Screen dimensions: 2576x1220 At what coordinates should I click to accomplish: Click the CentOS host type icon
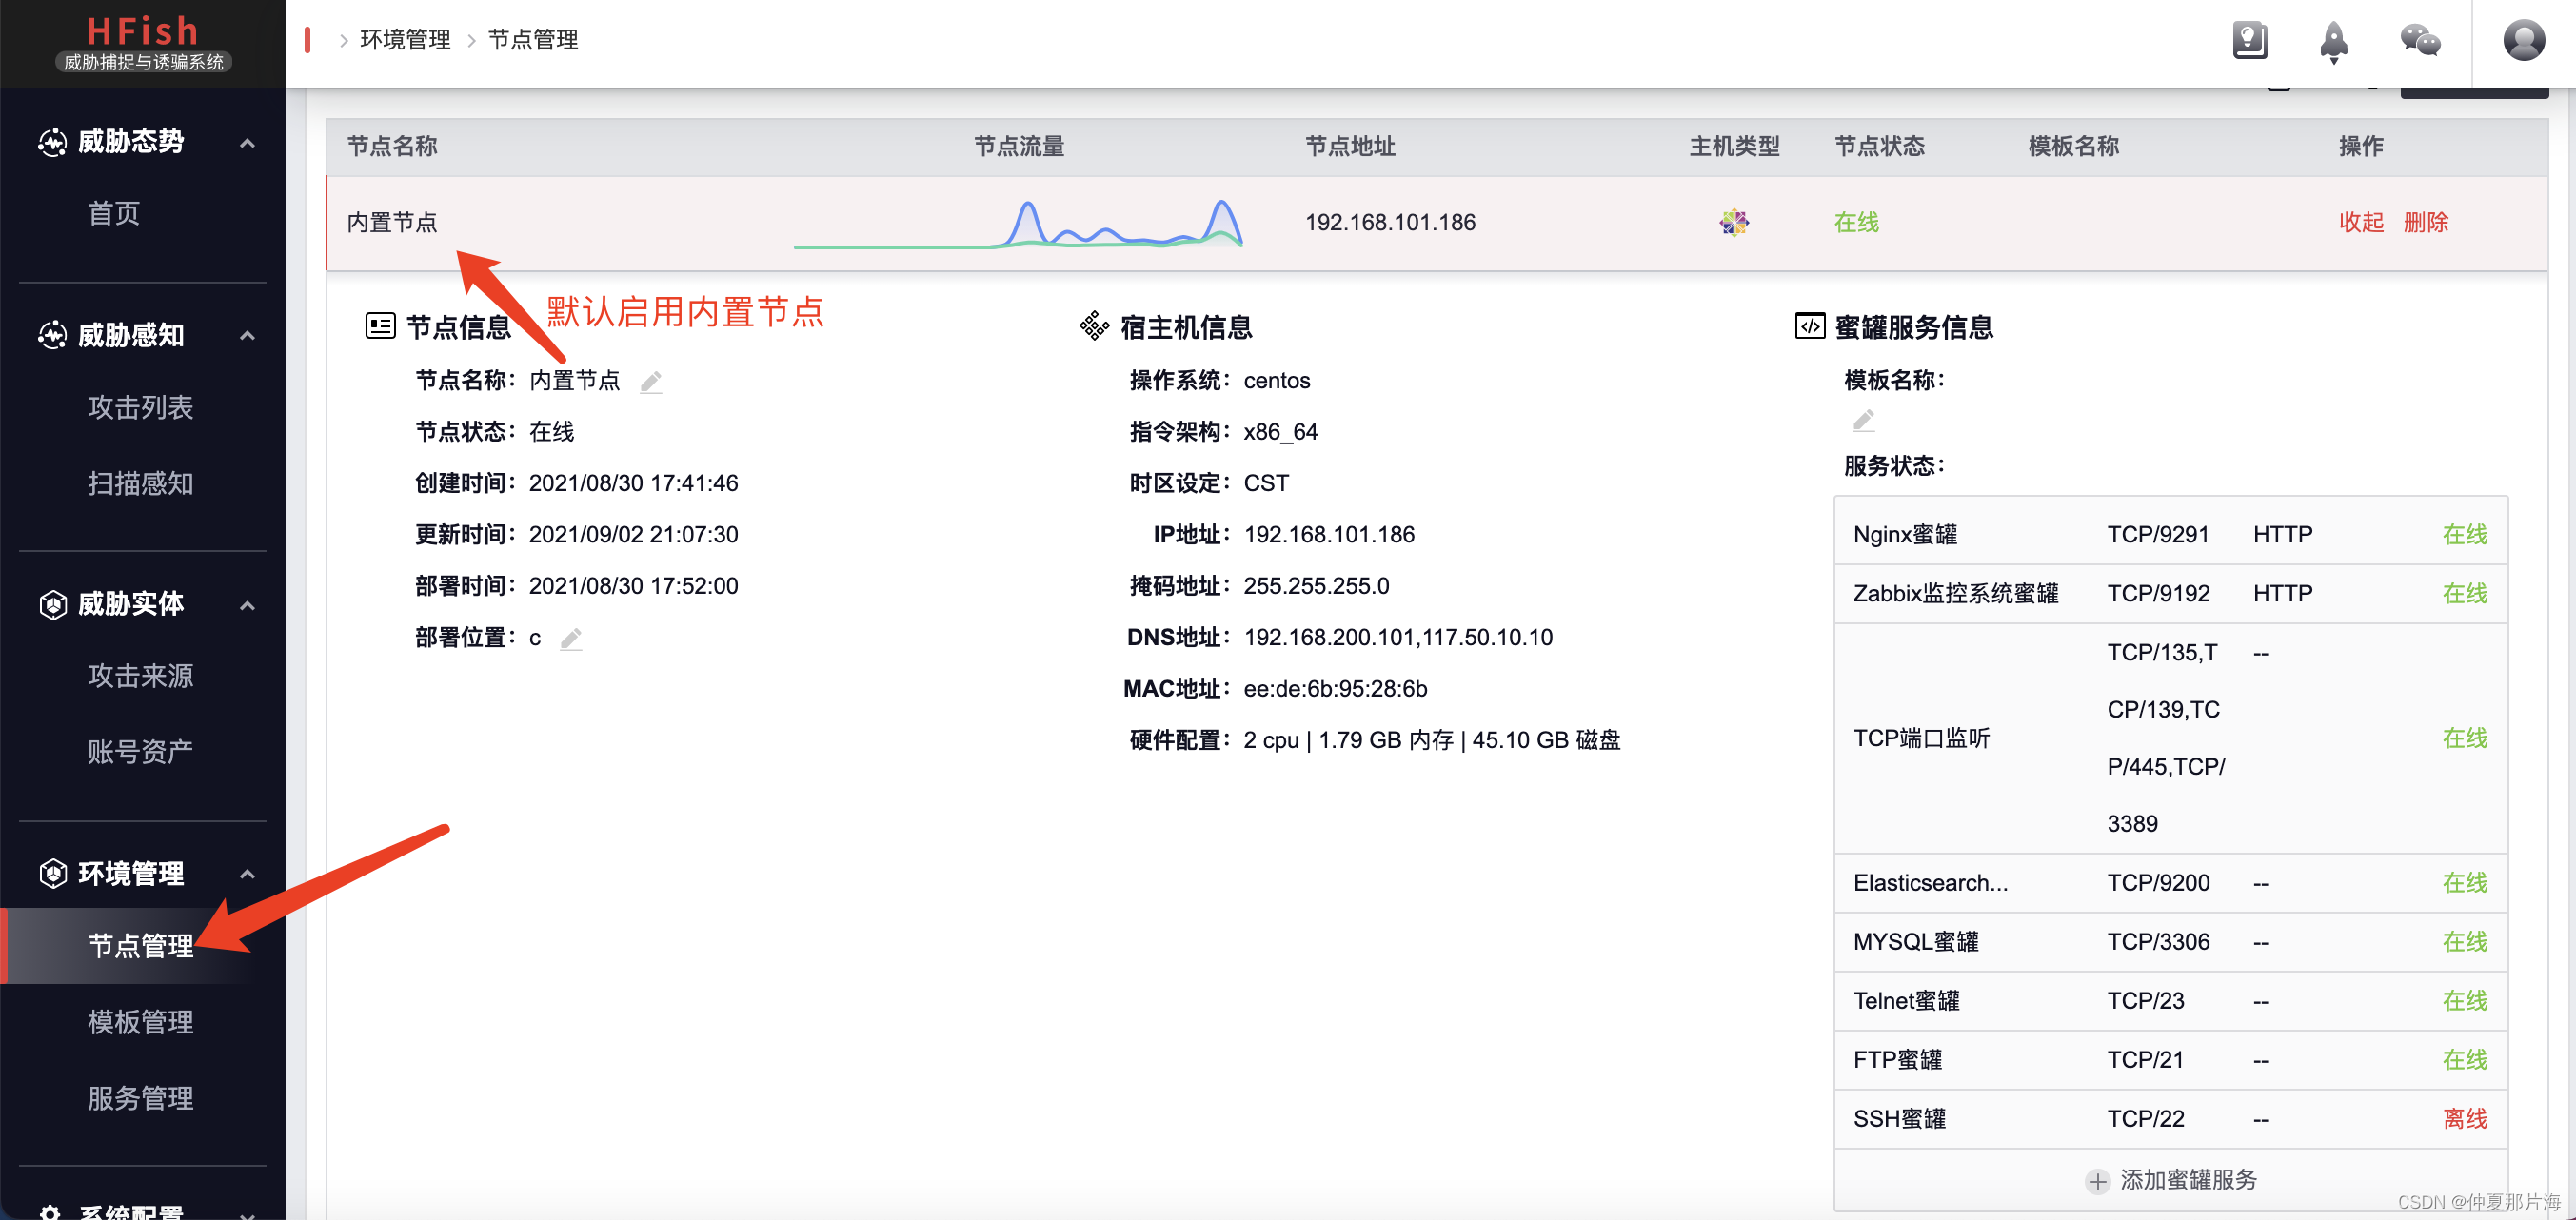pos(1734,222)
